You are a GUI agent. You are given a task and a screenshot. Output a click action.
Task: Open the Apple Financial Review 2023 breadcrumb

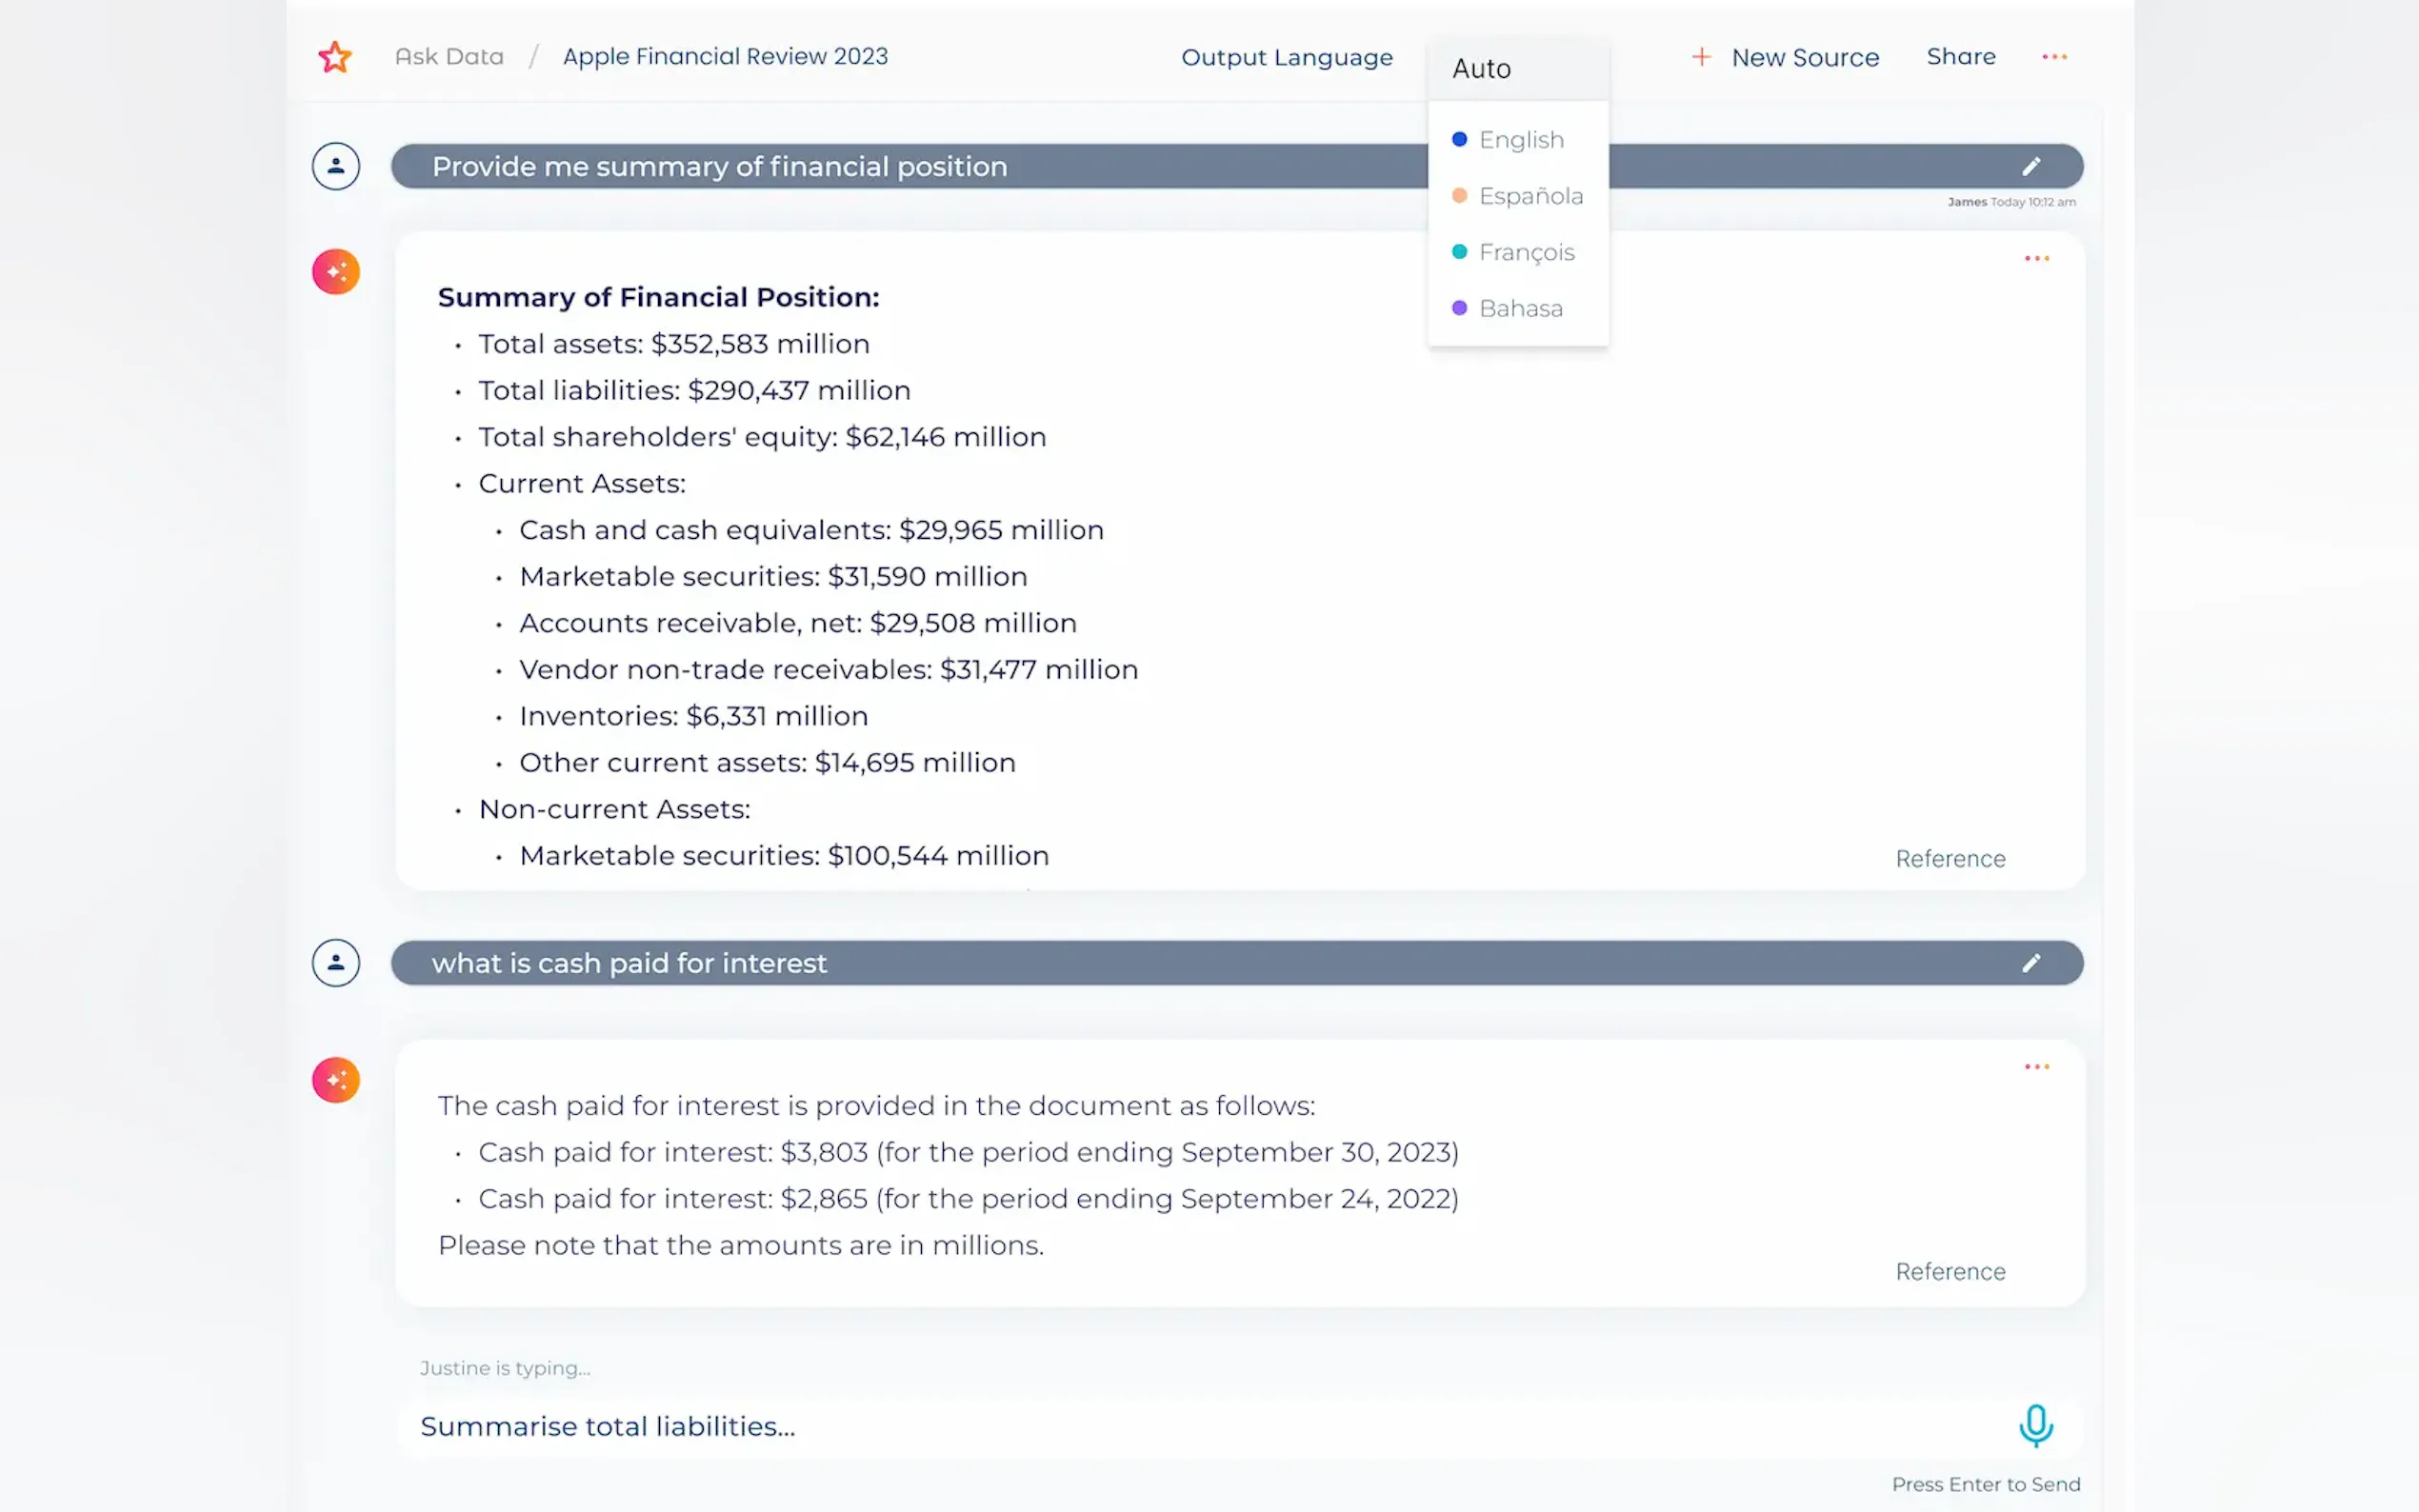tap(725, 57)
